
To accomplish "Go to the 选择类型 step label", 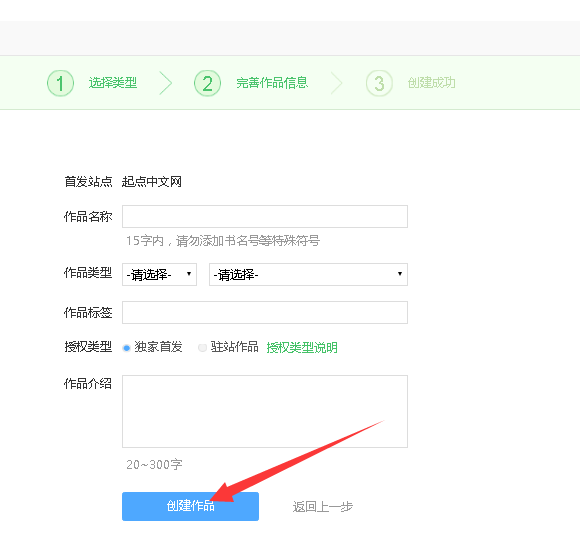I will tap(113, 83).
